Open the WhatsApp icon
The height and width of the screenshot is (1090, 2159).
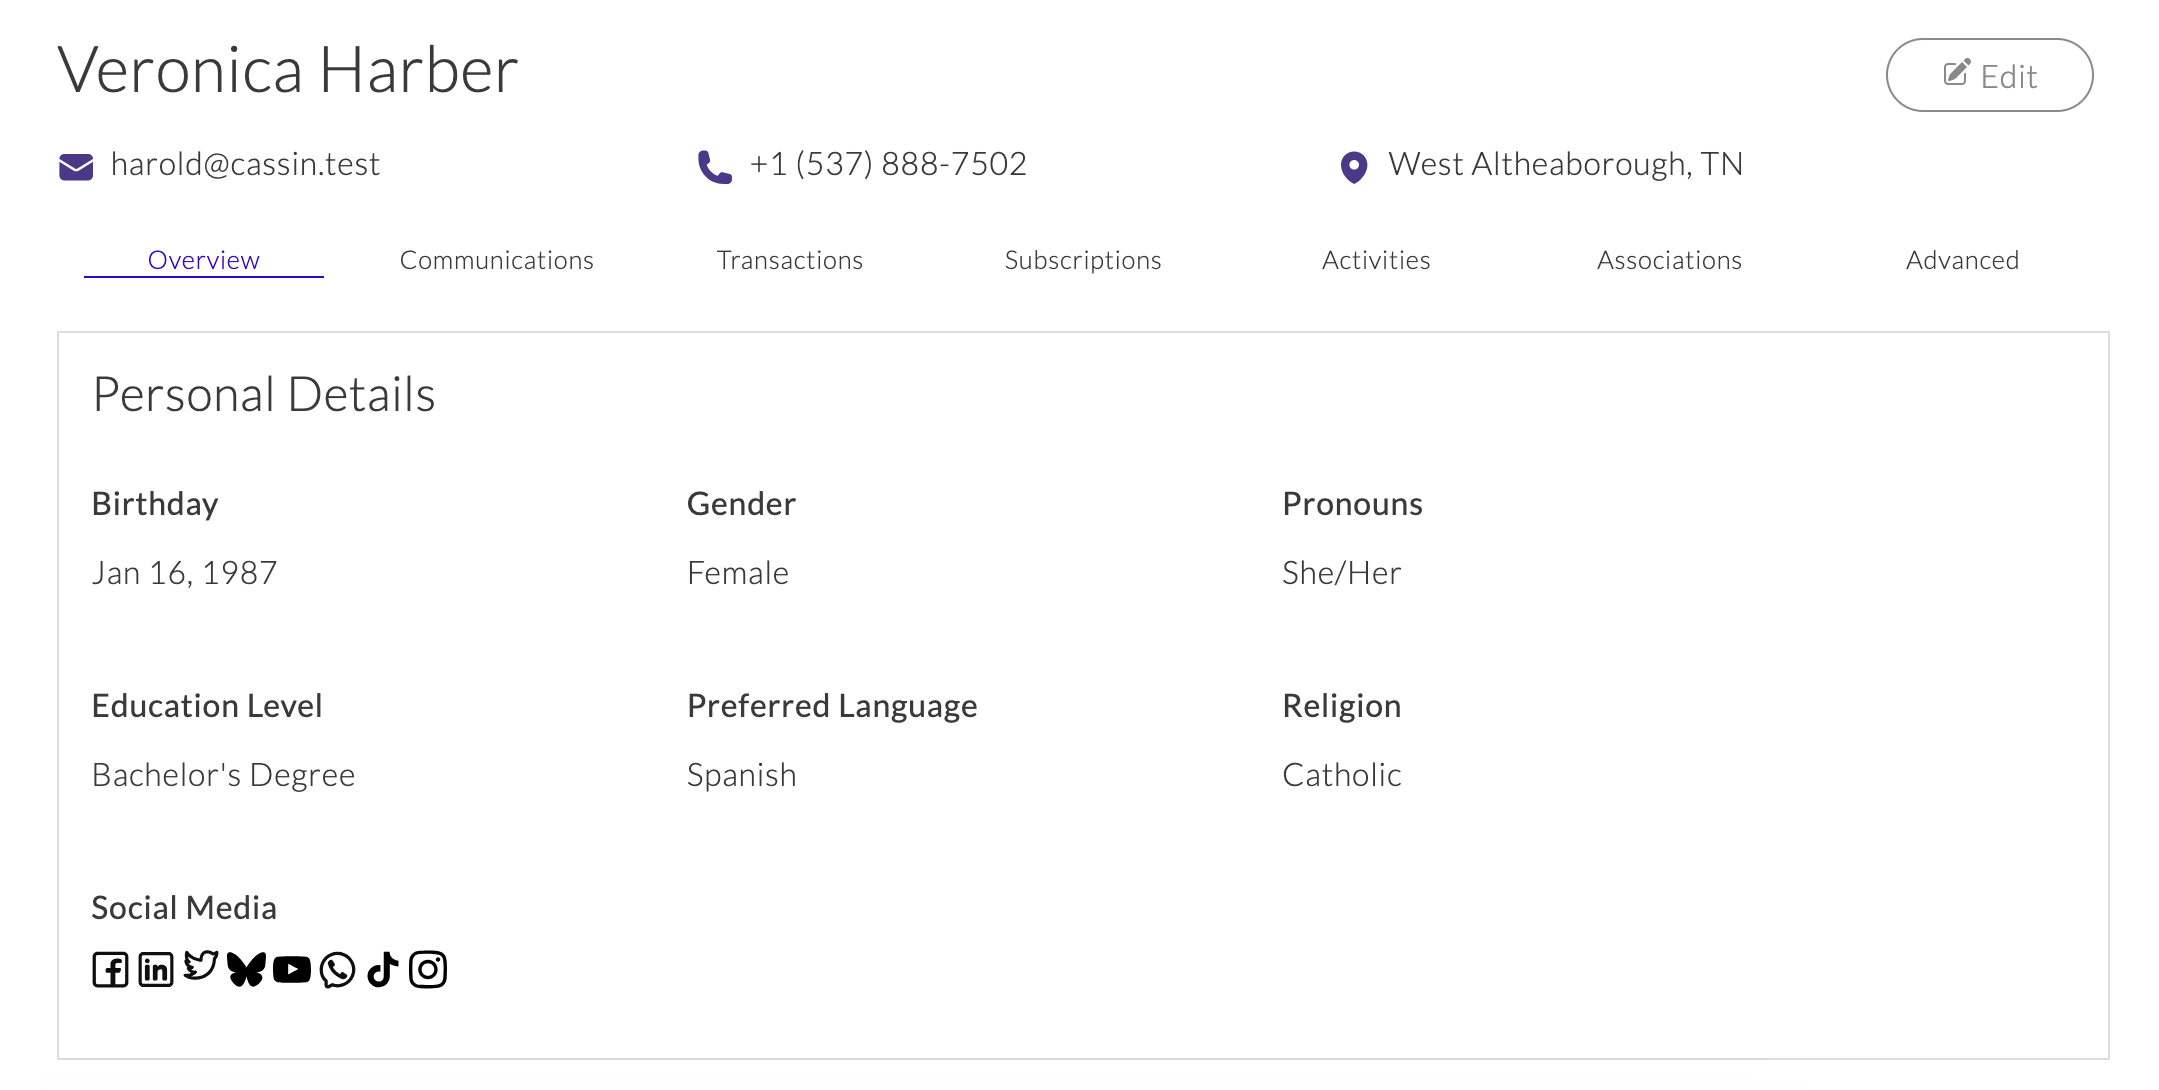pyautogui.click(x=336, y=968)
